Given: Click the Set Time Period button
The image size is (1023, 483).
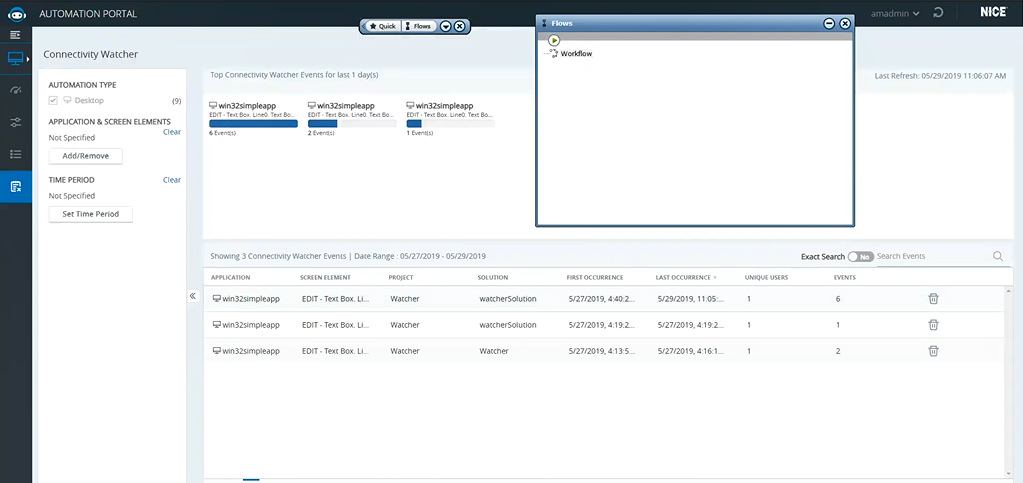Looking at the screenshot, I should 90,214.
